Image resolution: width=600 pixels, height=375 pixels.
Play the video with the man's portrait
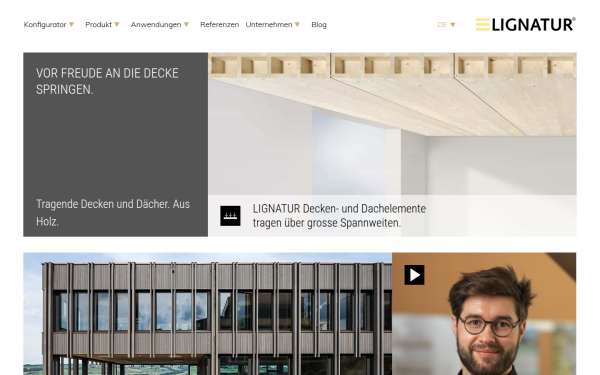pyautogui.click(x=414, y=275)
